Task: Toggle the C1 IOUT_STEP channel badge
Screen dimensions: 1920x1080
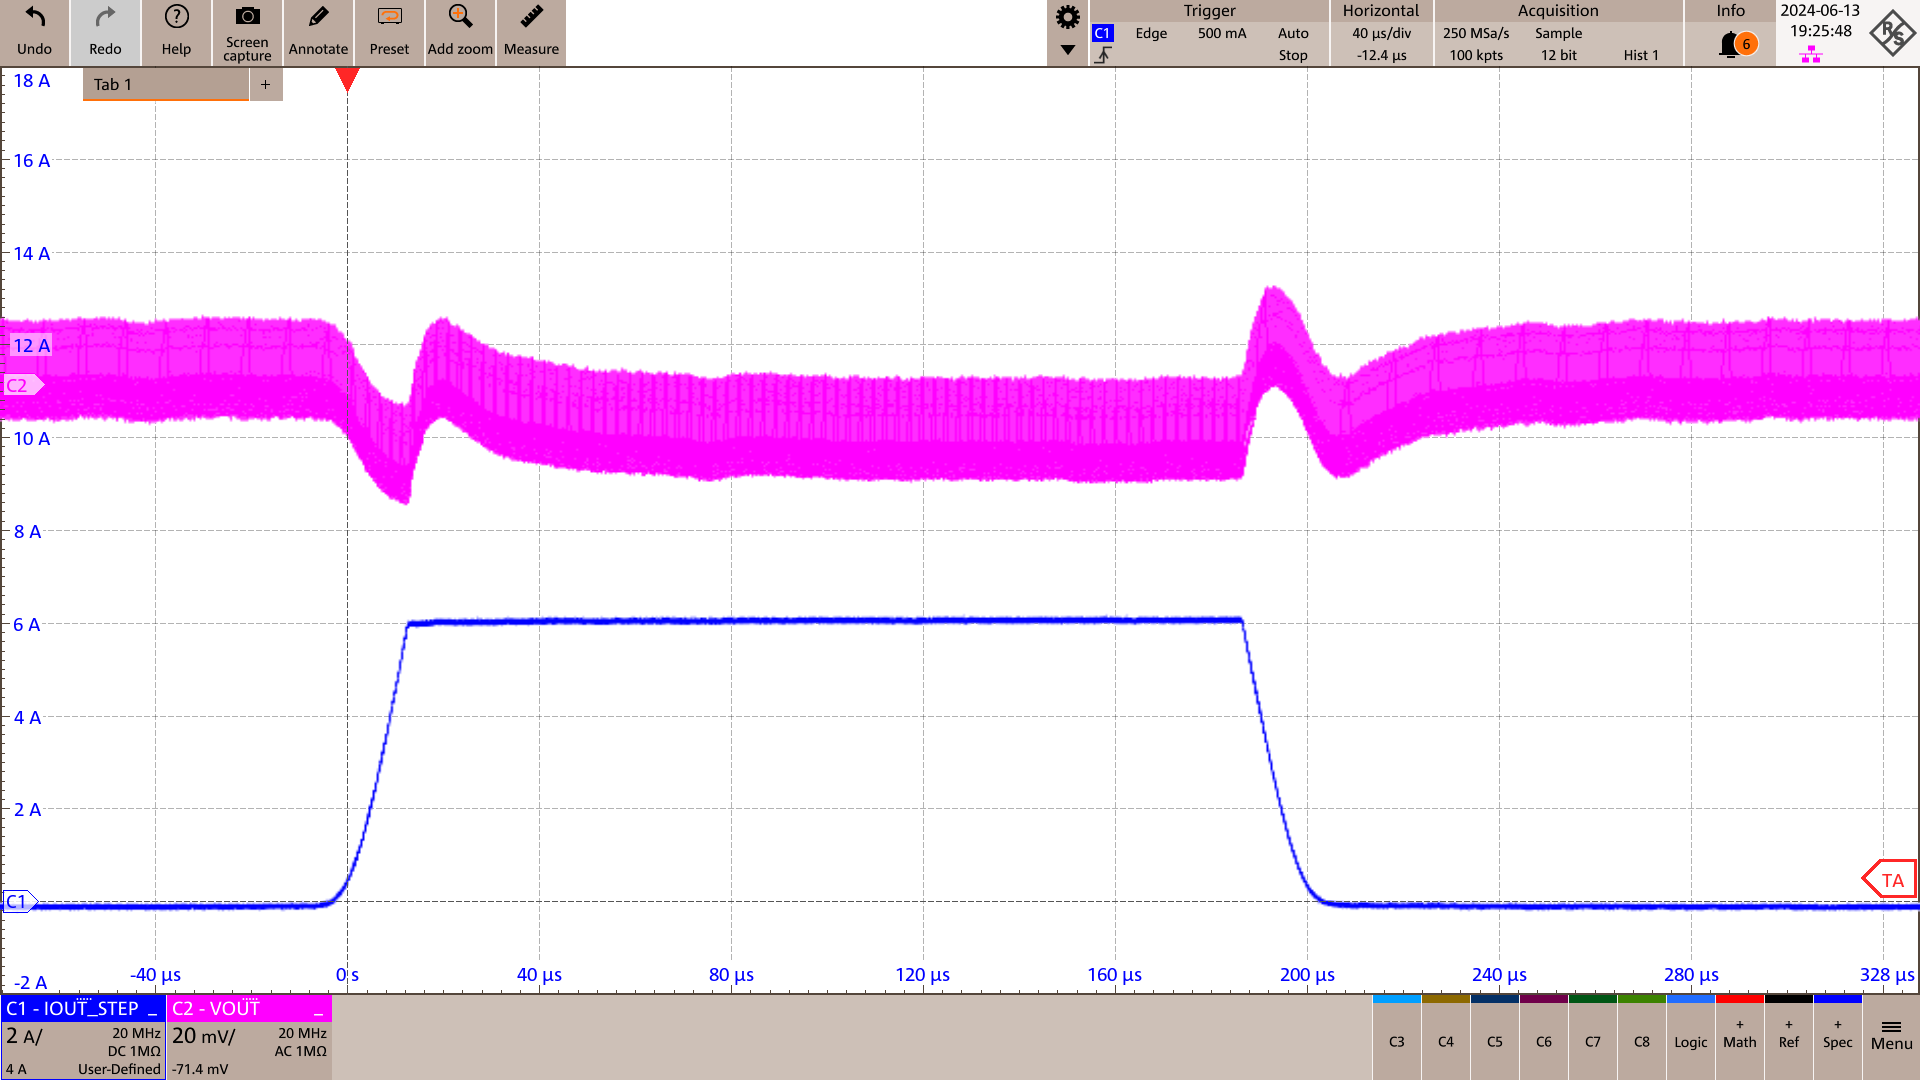Action: tap(82, 1009)
